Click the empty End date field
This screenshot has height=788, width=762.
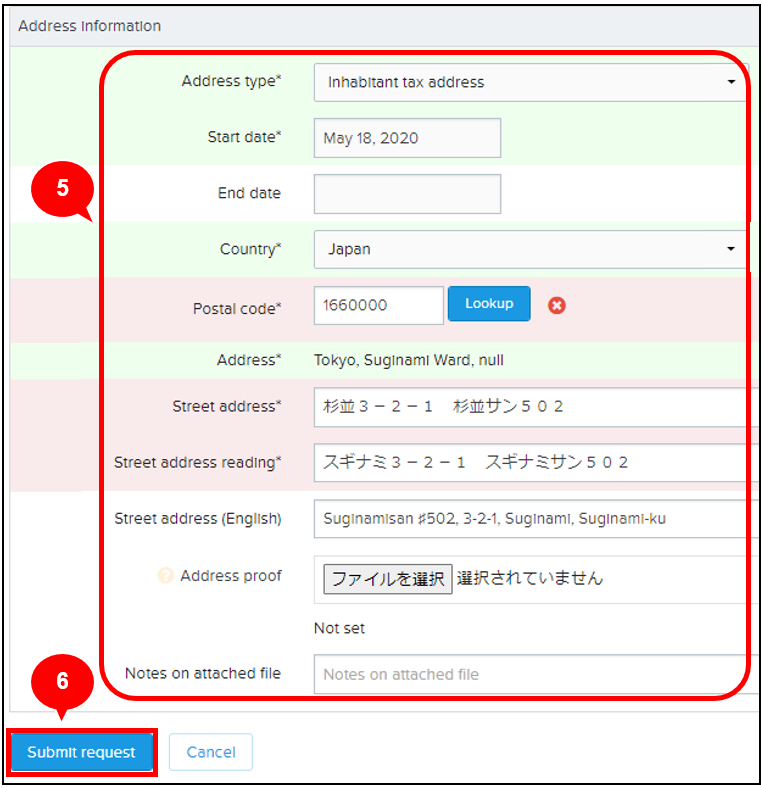[x=407, y=194]
